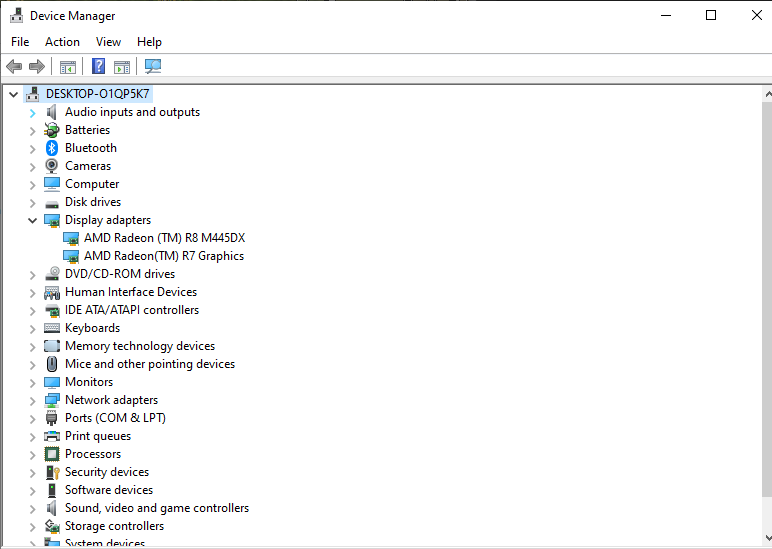
Task: Click the Human Interface Devices icon
Action: click(x=52, y=292)
